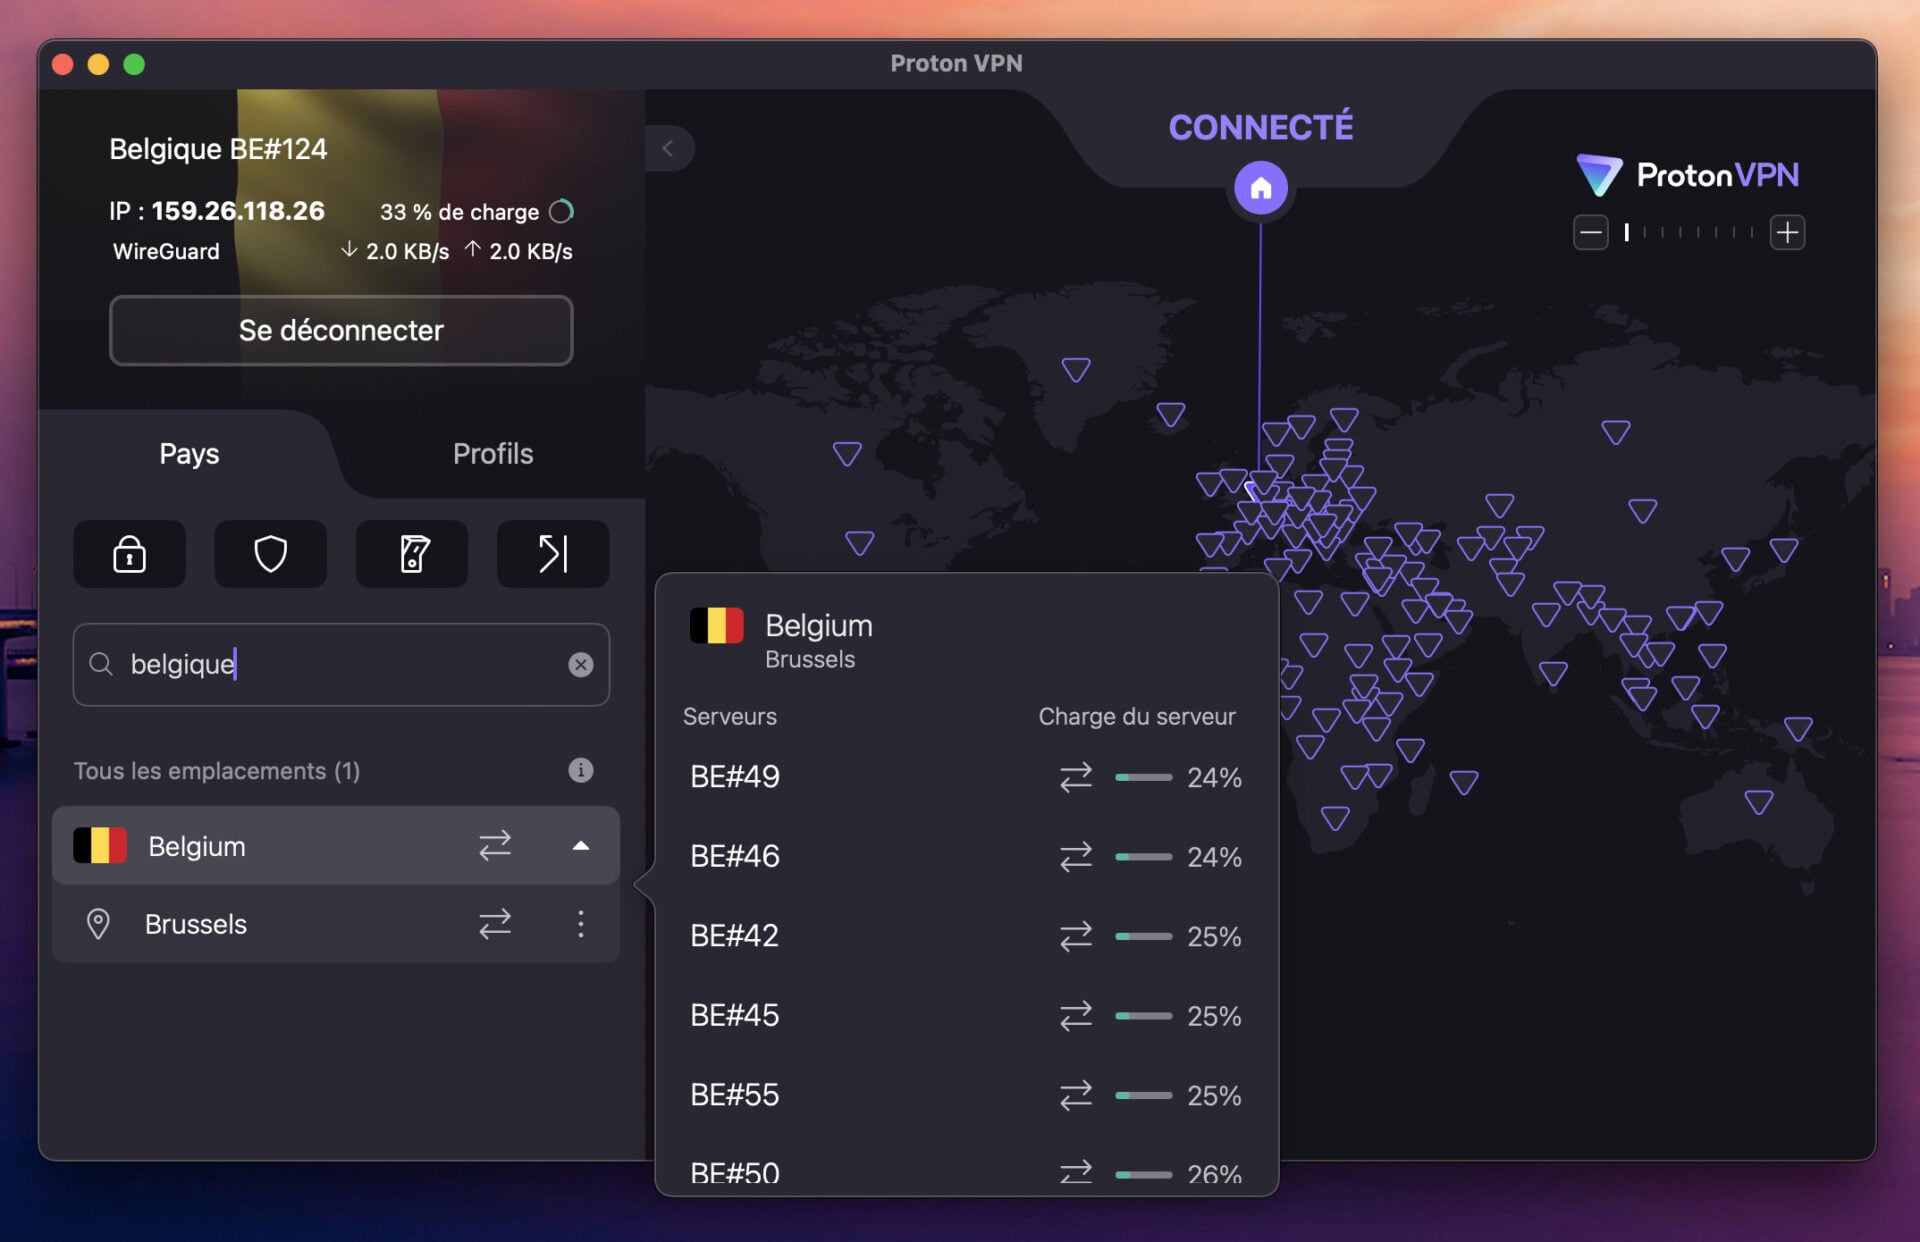Select server BE#46 name
Image resolution: width=1920 pixels, height=1242 pixels.
coord(735,857)
